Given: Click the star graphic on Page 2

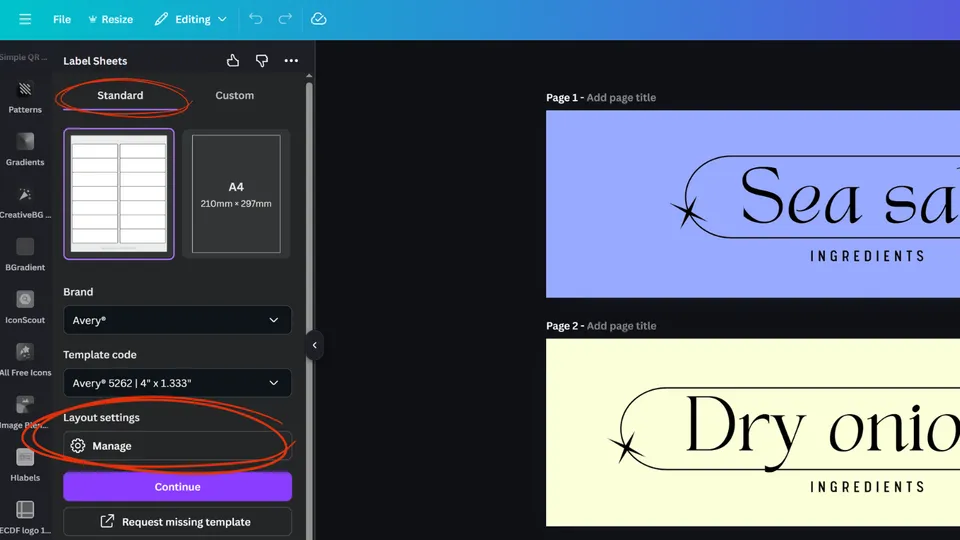Looking at the screenshot, I should point(626,446).
